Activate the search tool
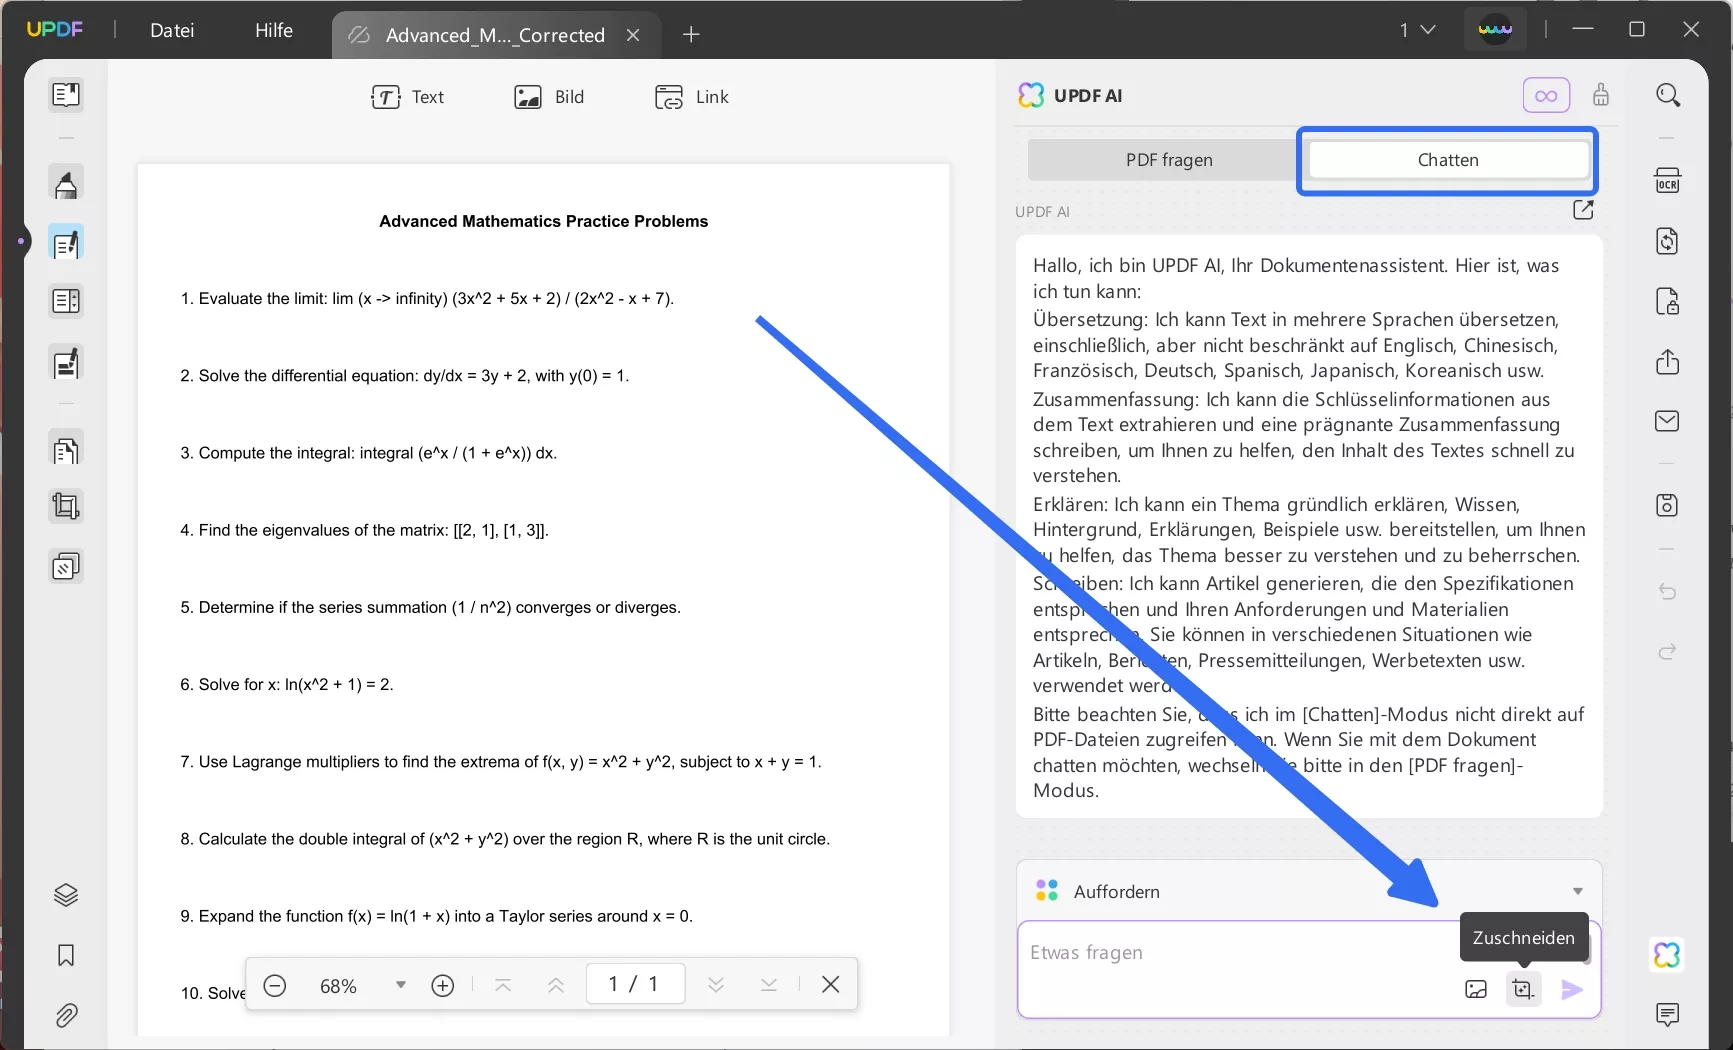The height and width of the screenshot is (1050, 1733). click(1668, 95)
